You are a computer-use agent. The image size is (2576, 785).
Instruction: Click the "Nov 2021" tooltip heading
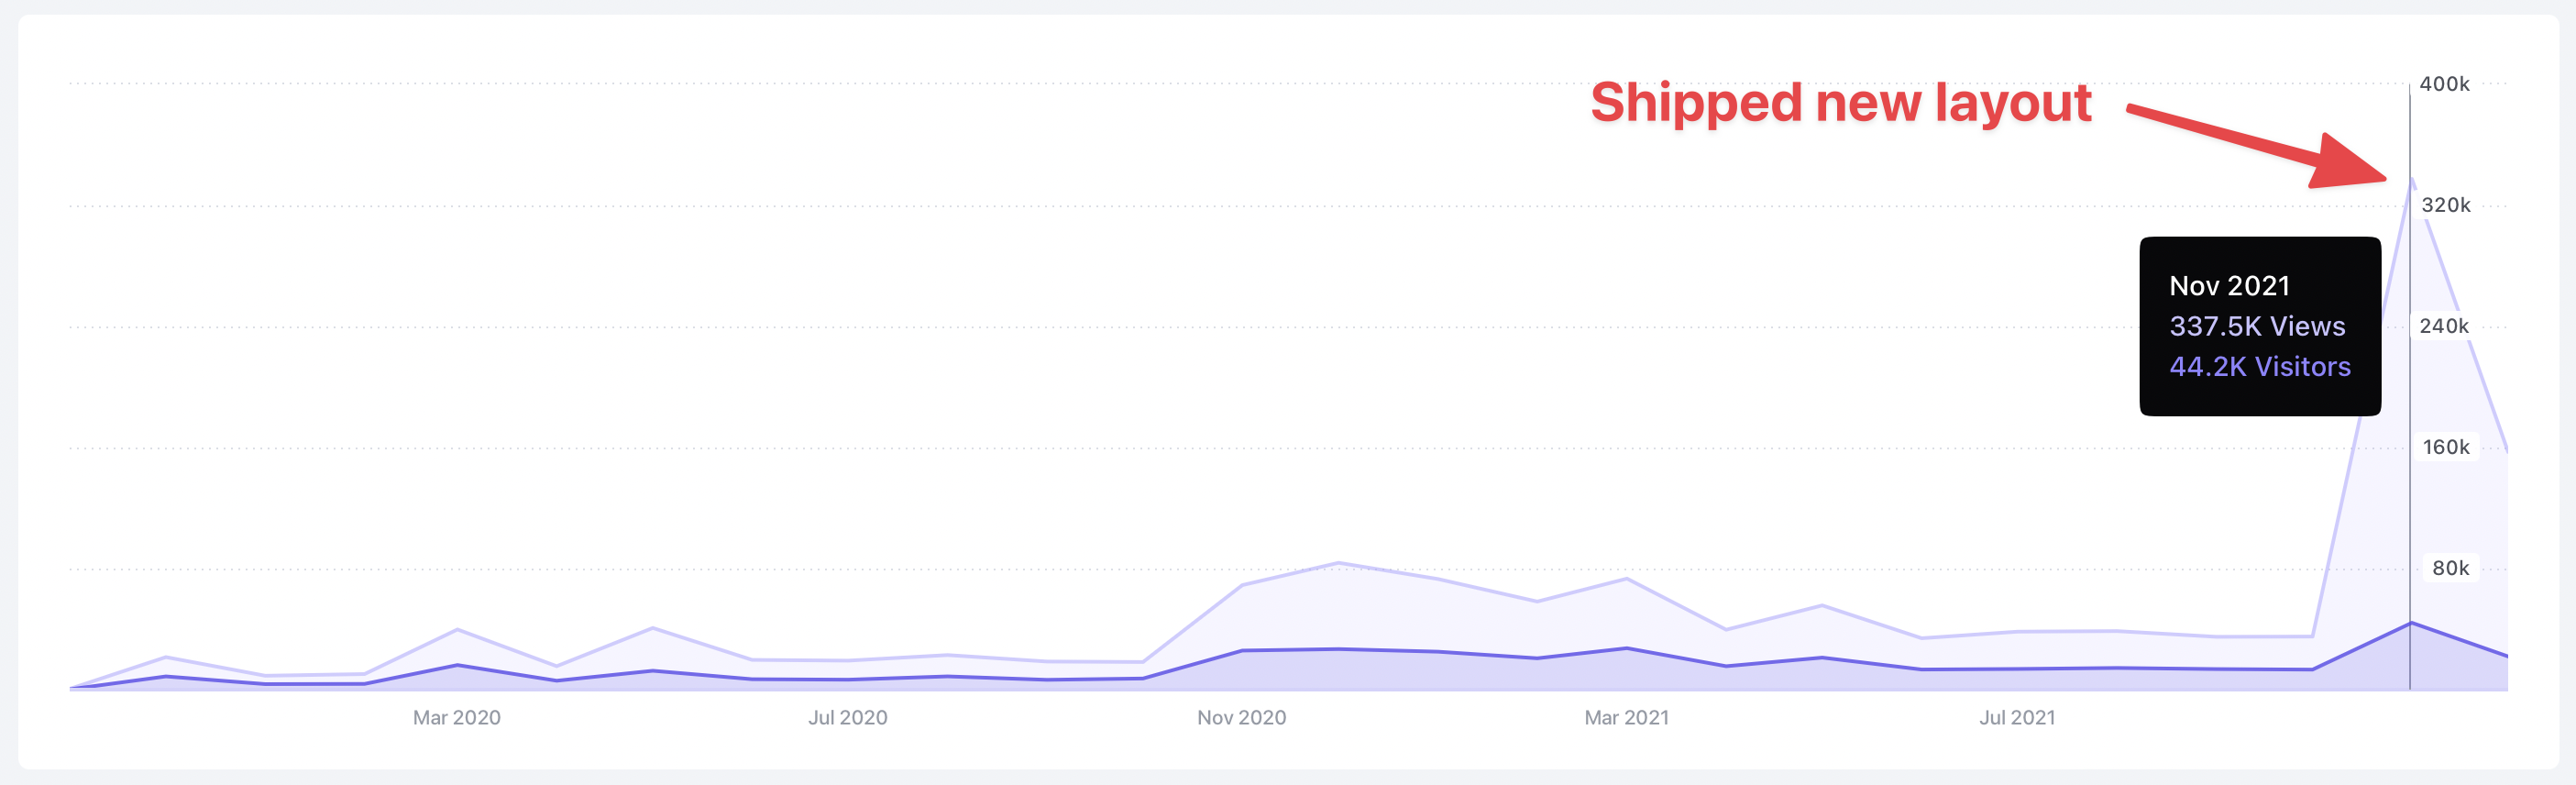pyautogui.click(x=2229, y=286)
